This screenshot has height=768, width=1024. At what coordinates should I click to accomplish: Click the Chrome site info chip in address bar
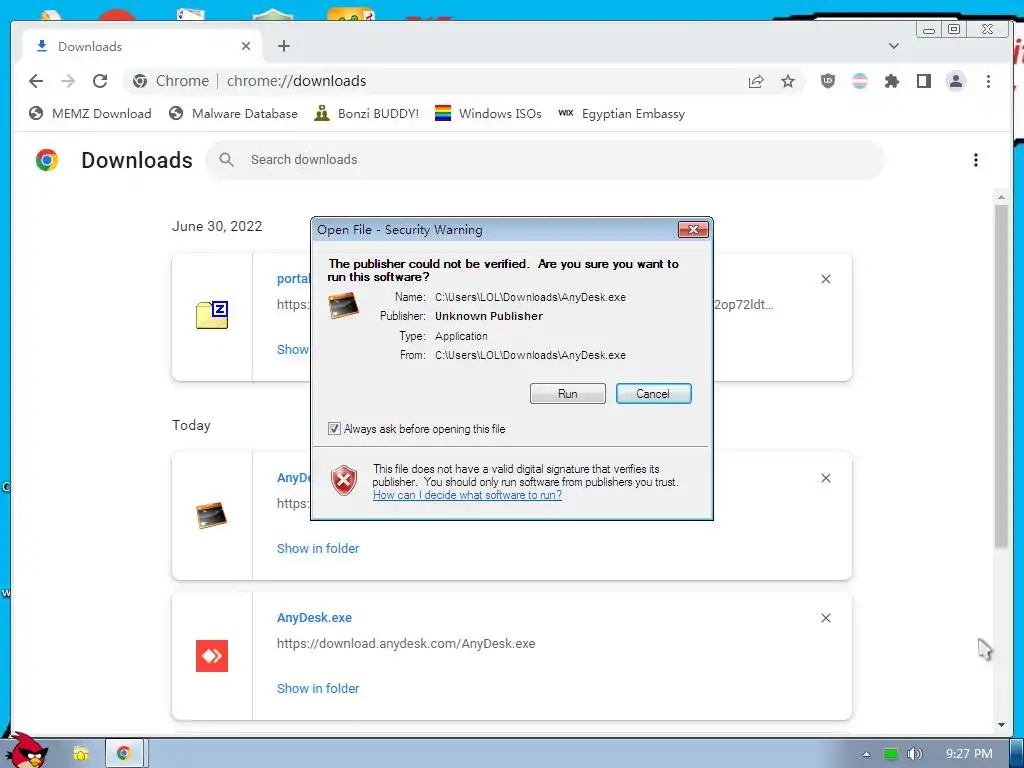[x=170, y=81]
